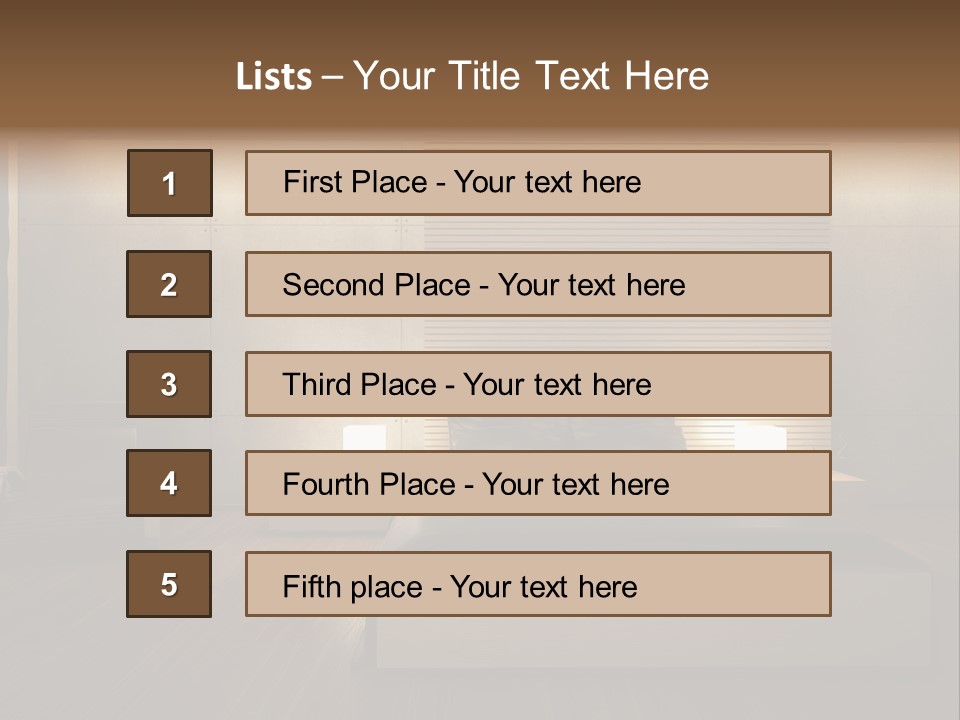Click the number 5 square

168,584
